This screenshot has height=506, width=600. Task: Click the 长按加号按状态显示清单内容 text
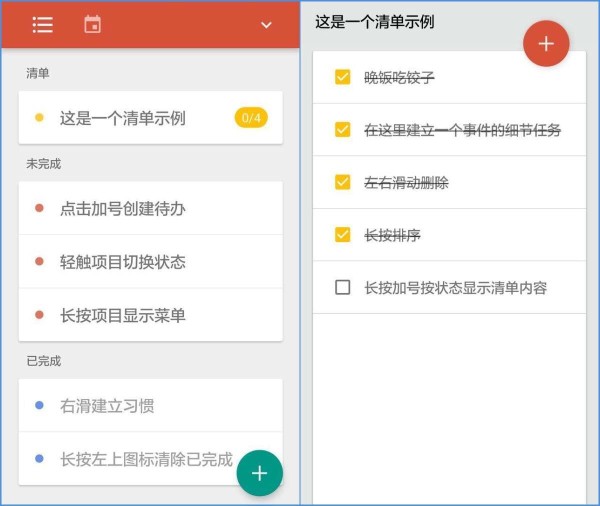[x=455, y=288]
